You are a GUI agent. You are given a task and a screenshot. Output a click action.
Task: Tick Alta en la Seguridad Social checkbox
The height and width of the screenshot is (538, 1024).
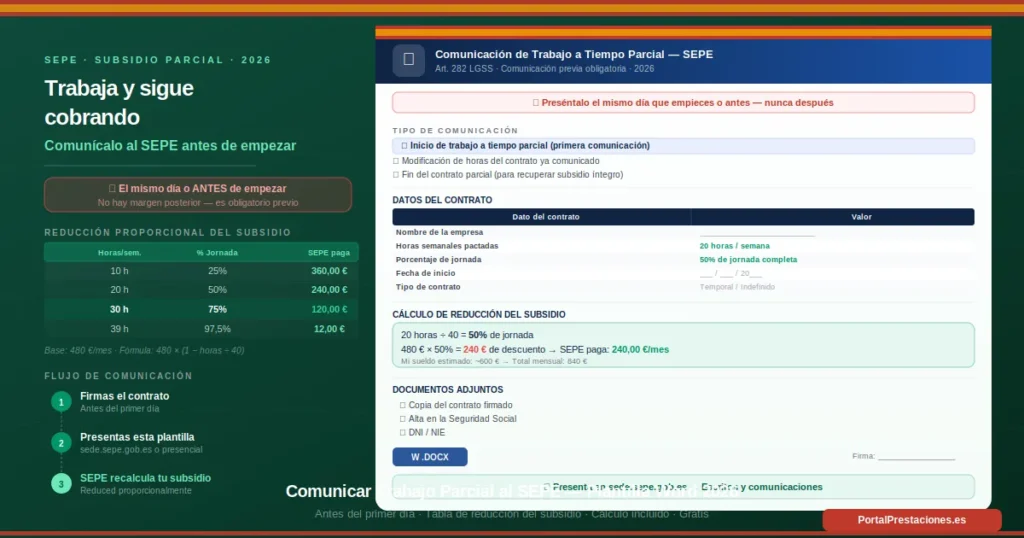point(403,419)
